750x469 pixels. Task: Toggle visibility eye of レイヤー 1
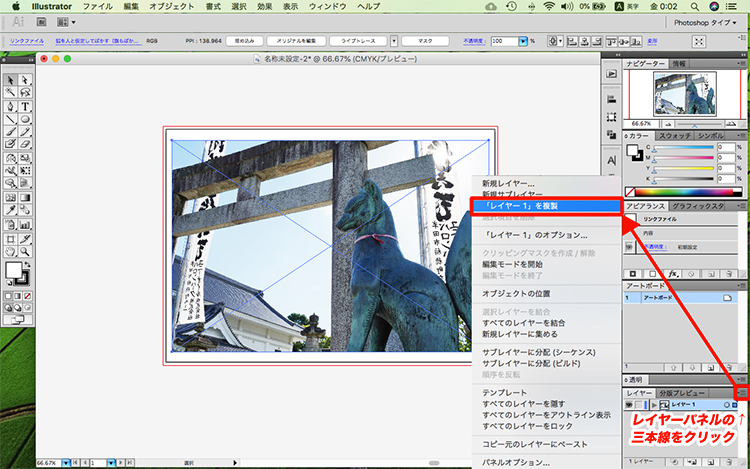(x=630, y=404)
